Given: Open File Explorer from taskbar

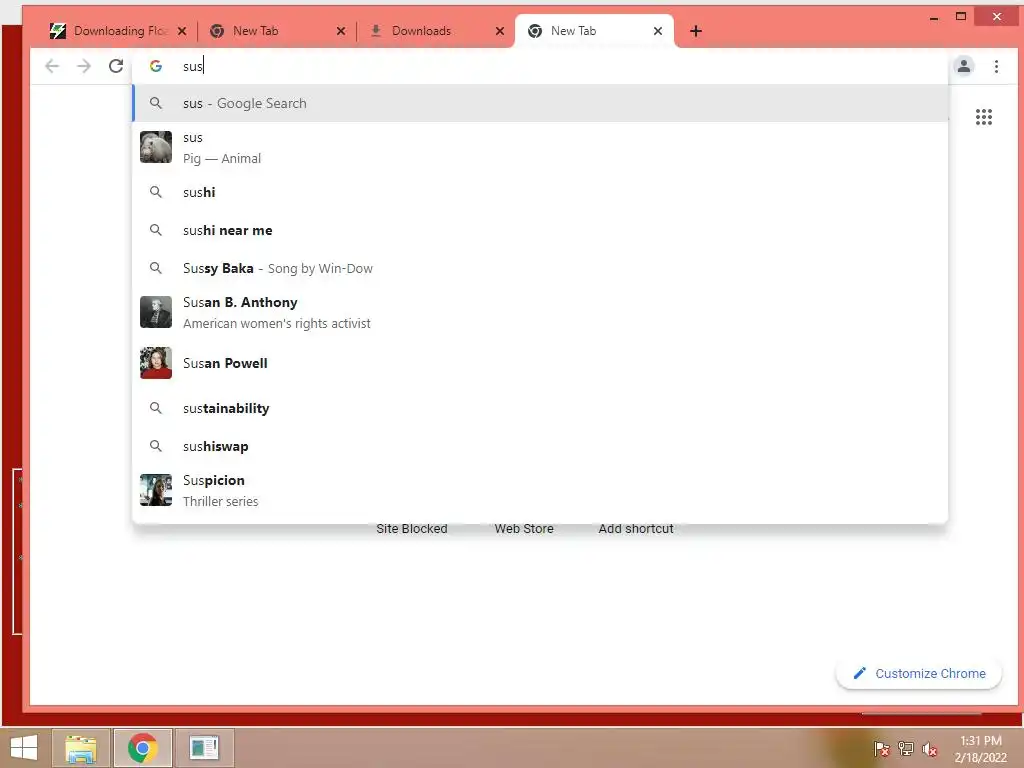Looking at the screenshot, I should (81, 748).
